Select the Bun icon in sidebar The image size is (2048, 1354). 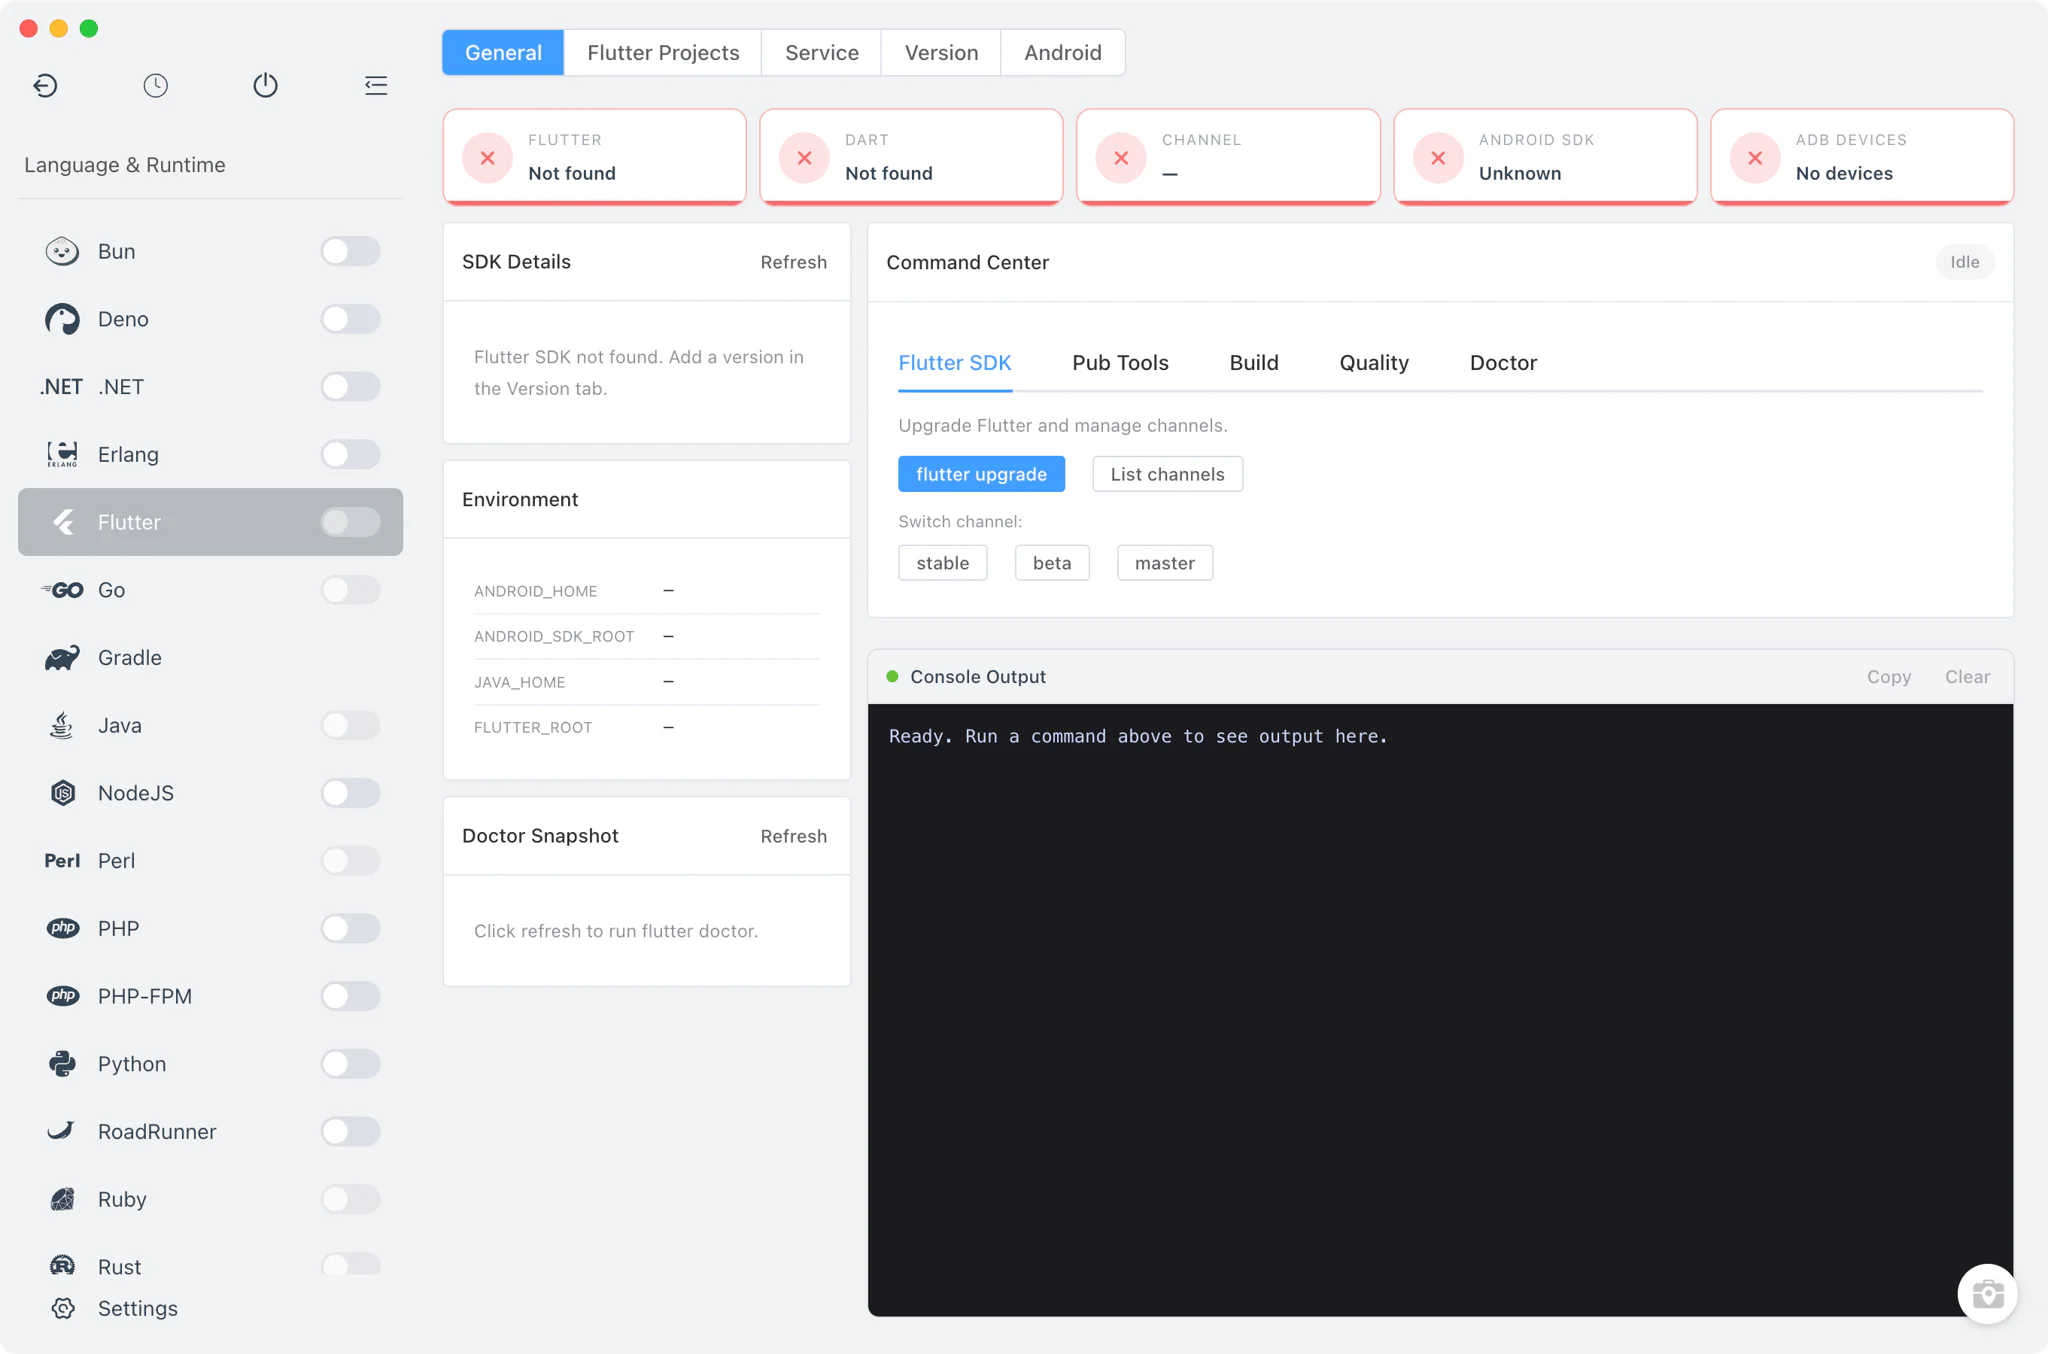[x=62, y=251]
